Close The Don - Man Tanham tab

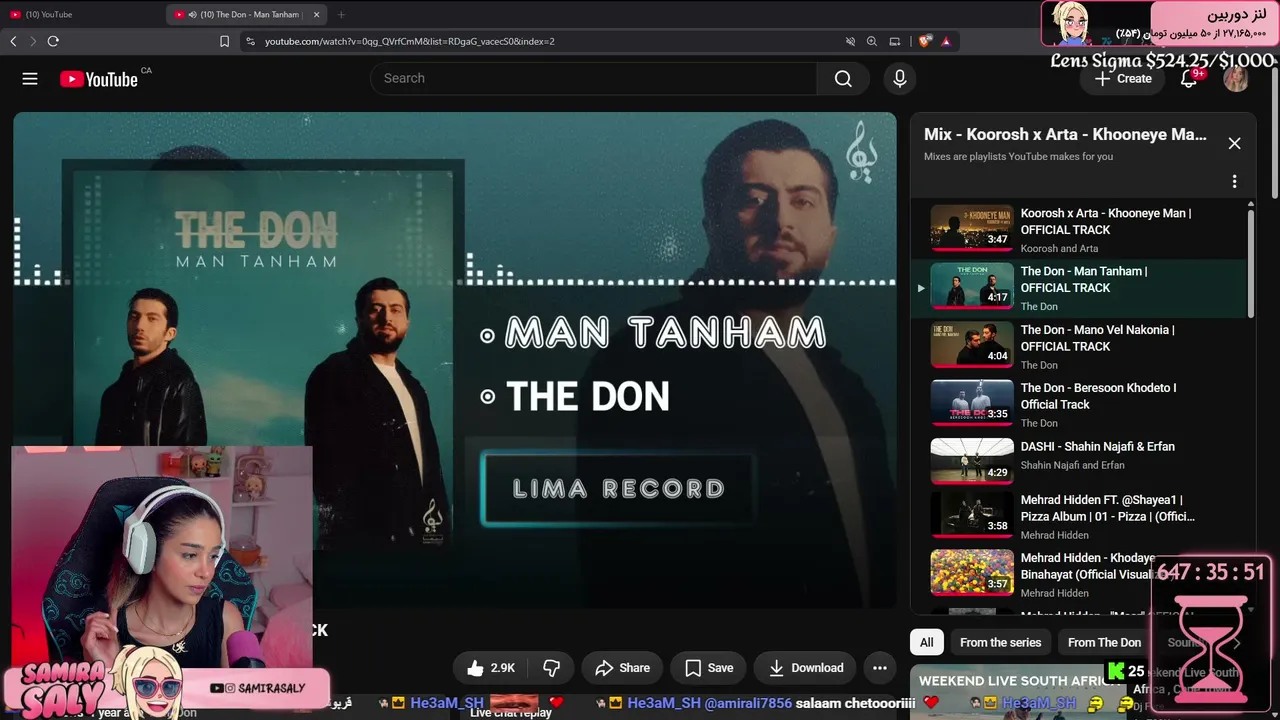tap(316, 14)
